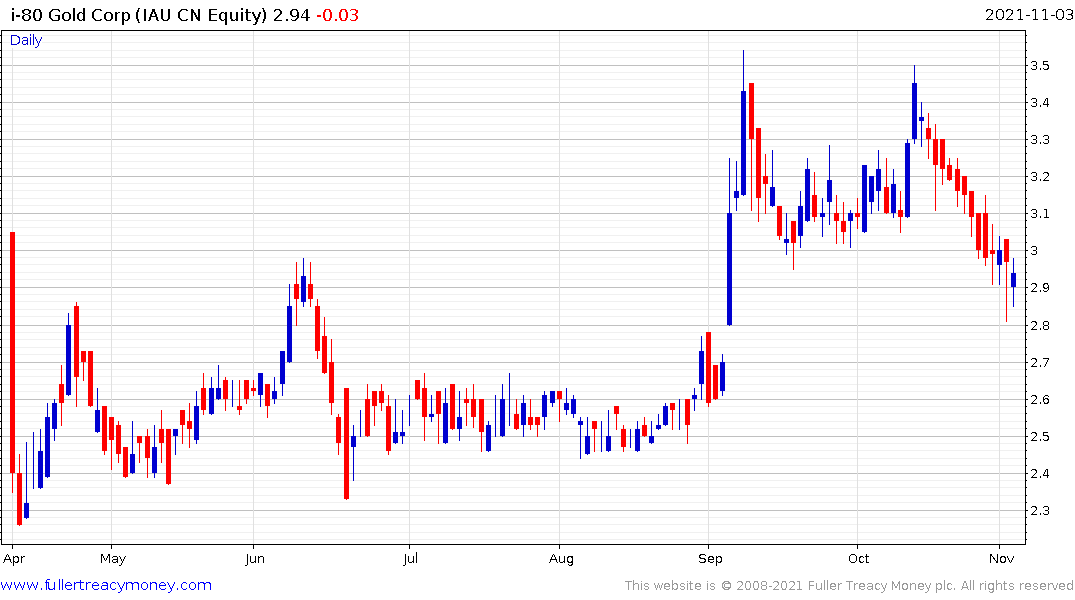Click the 'Jun' x-axis label
The height and width of the screenshot is (600, 1075).
[x=255, y=559]
